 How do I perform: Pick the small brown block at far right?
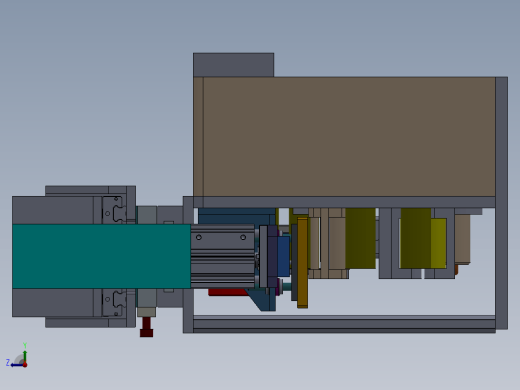pos(462,239)
